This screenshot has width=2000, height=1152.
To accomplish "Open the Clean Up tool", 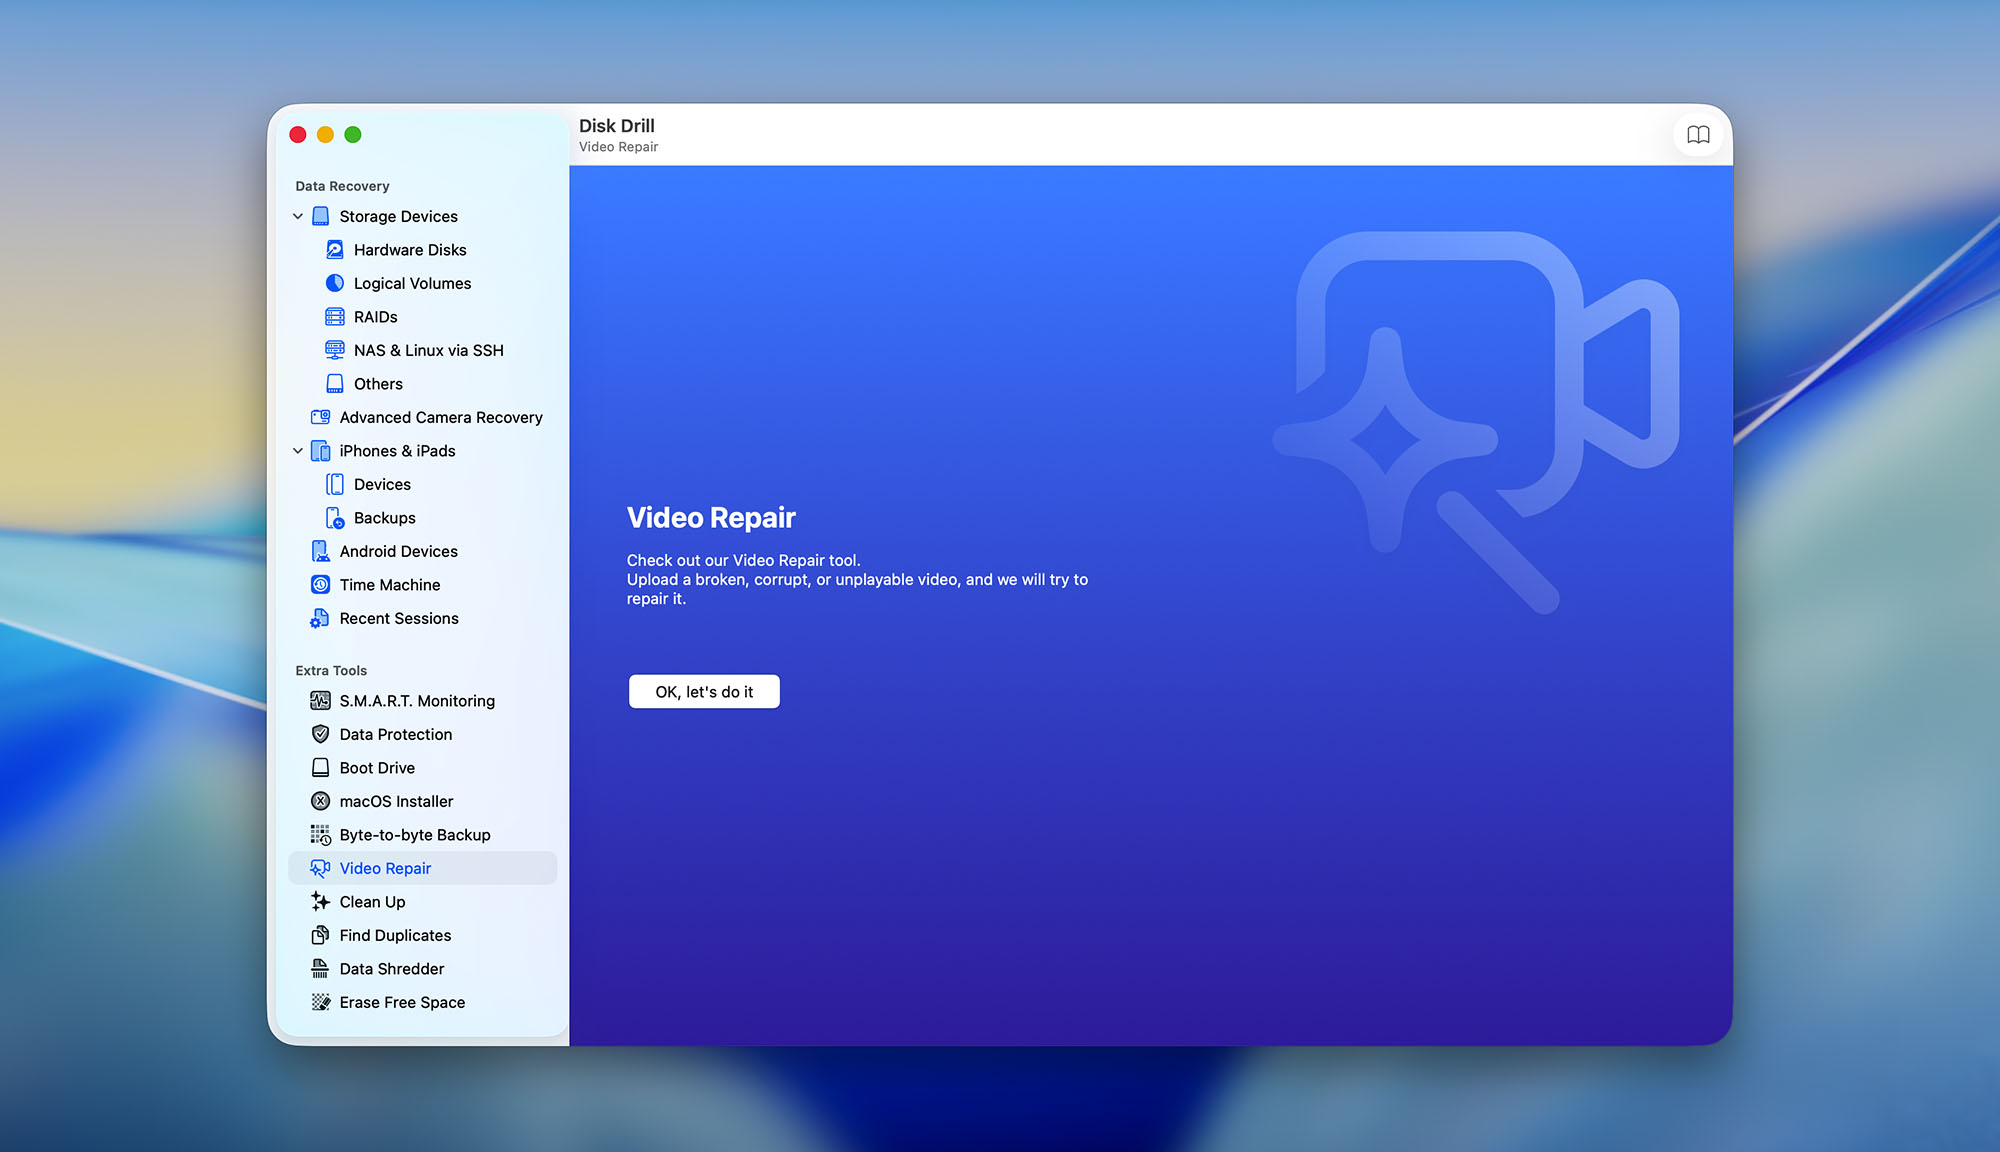I will coord(372,901).
